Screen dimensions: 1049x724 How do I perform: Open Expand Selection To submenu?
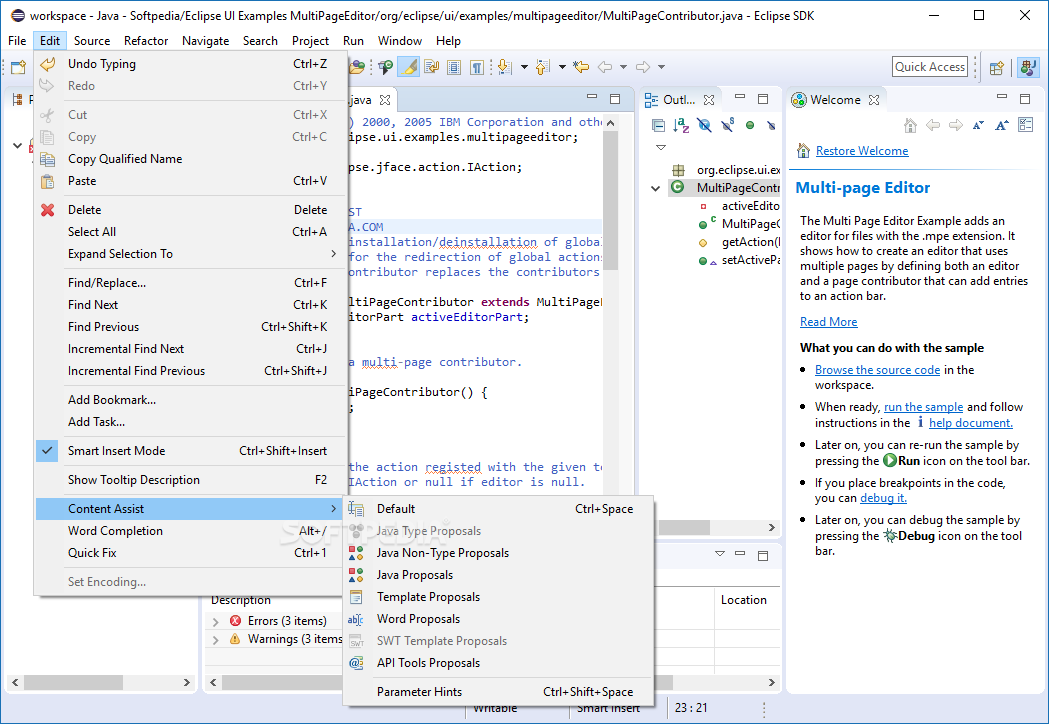point(190,254)
